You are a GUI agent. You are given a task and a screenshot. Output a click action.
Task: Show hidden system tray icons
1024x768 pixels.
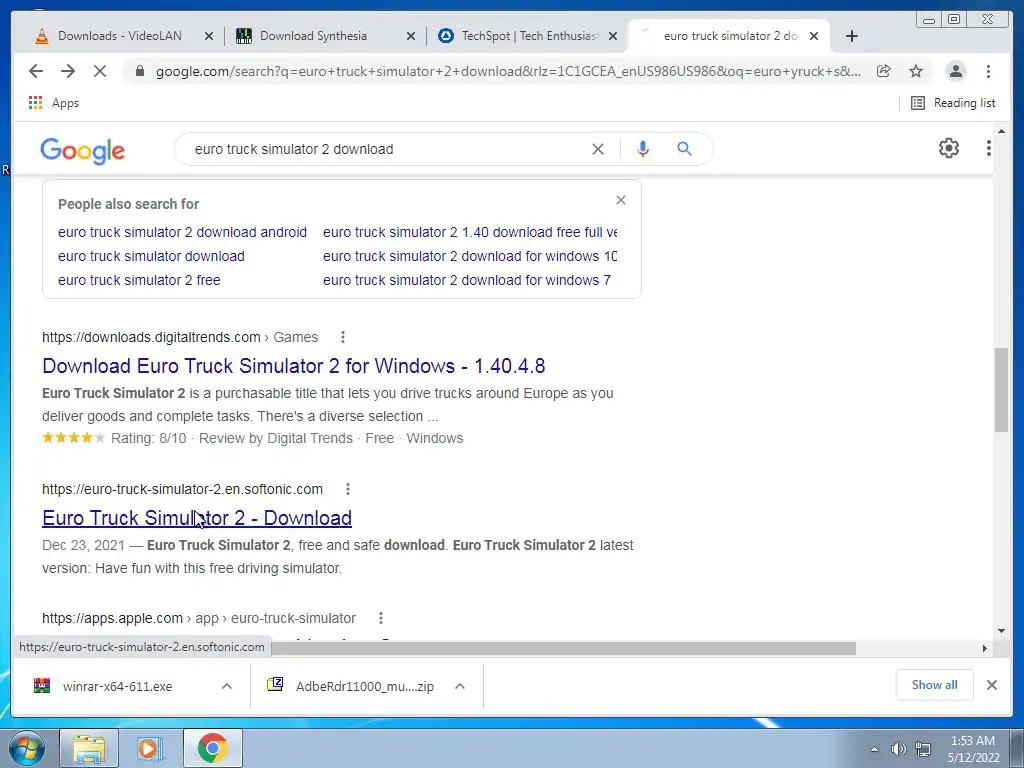(x=874, y=749)
